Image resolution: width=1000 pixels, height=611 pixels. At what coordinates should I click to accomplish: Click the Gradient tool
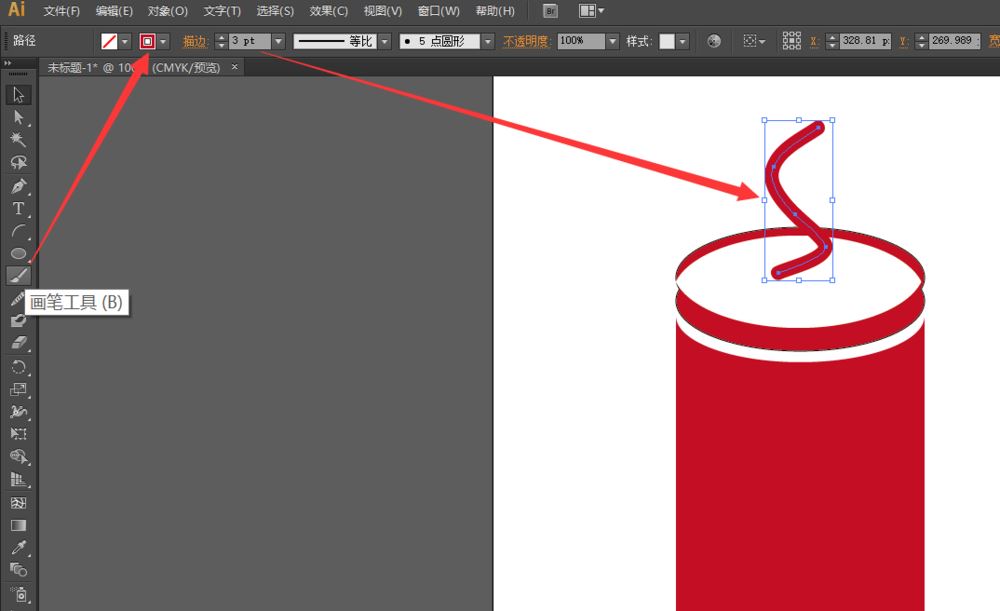[18, 525]
